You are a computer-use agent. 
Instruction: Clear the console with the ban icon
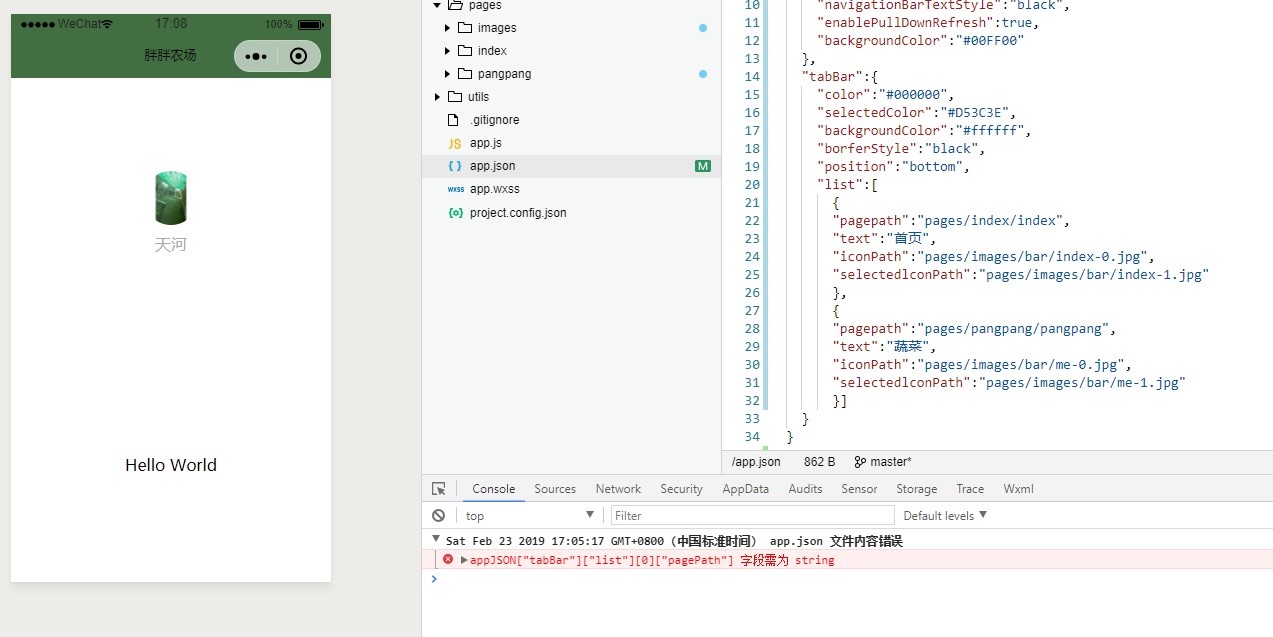pos(438,516)
